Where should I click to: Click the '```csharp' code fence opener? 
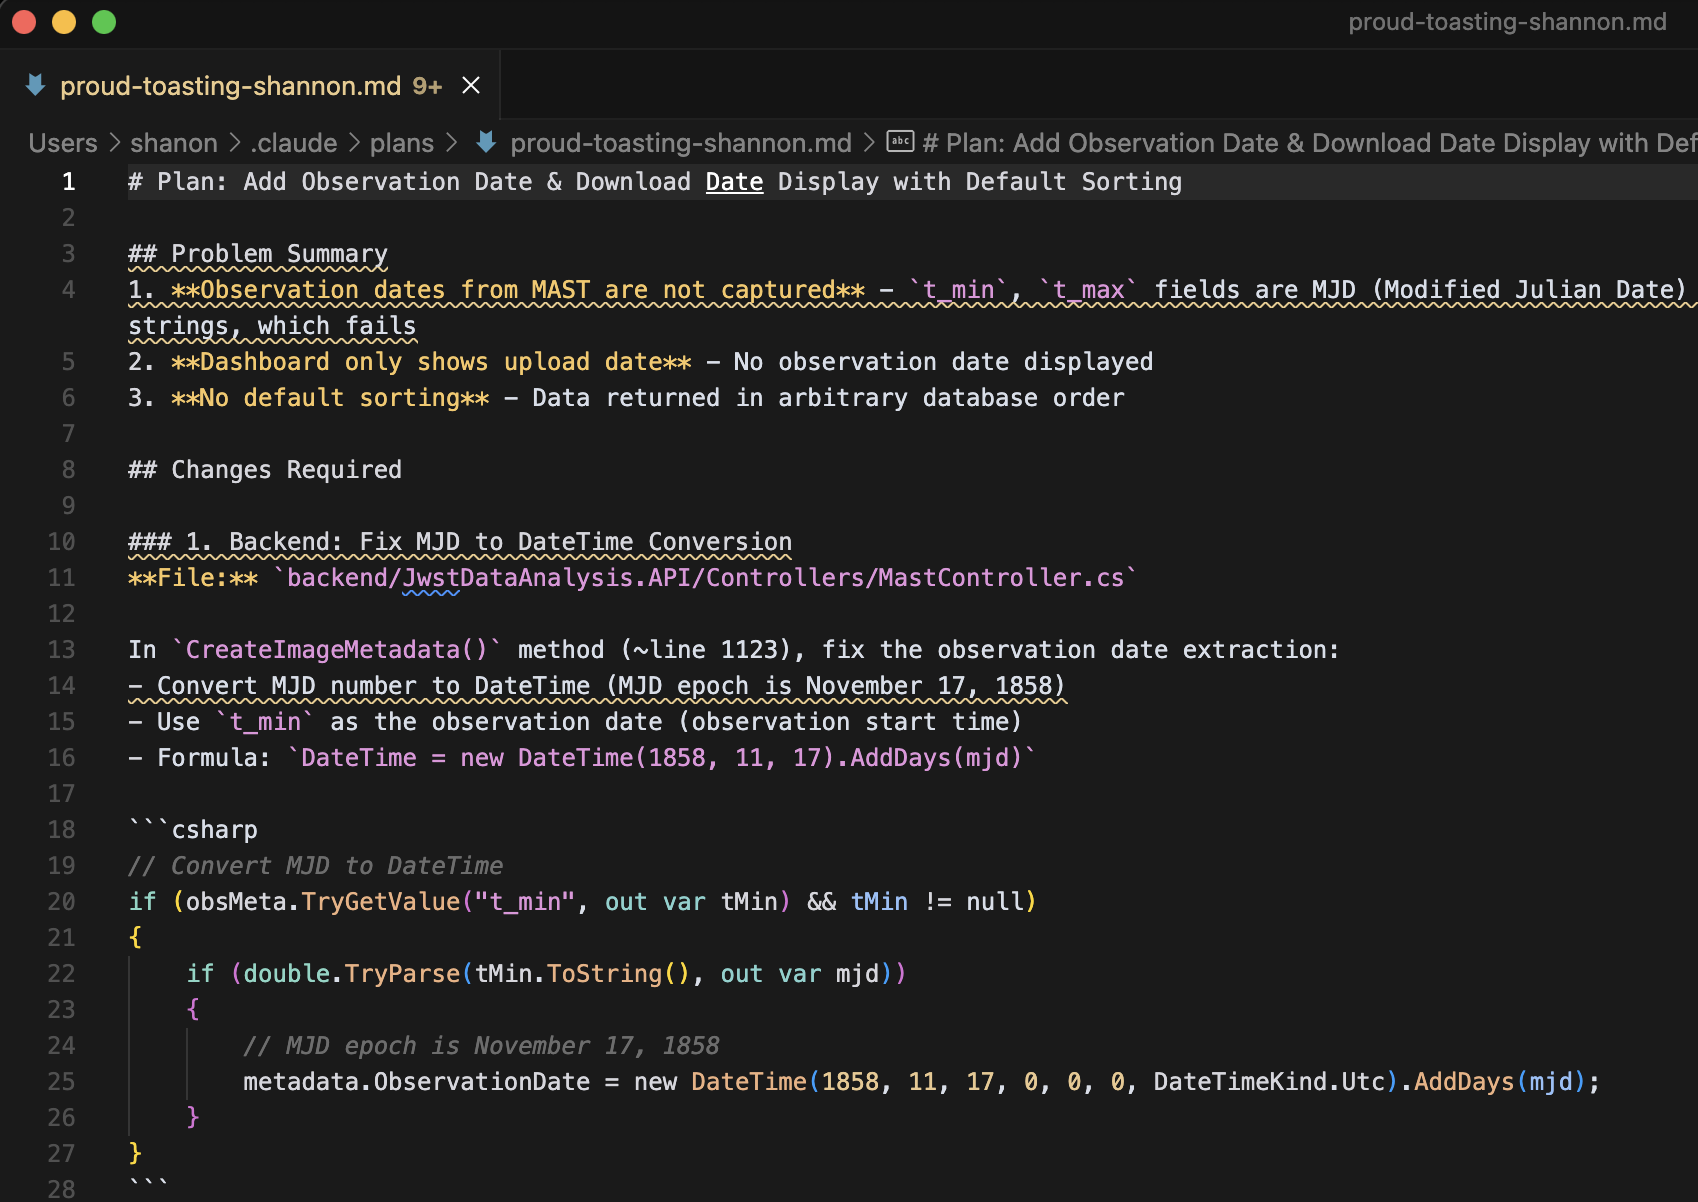pyautogui.click(x=193, y=830)
